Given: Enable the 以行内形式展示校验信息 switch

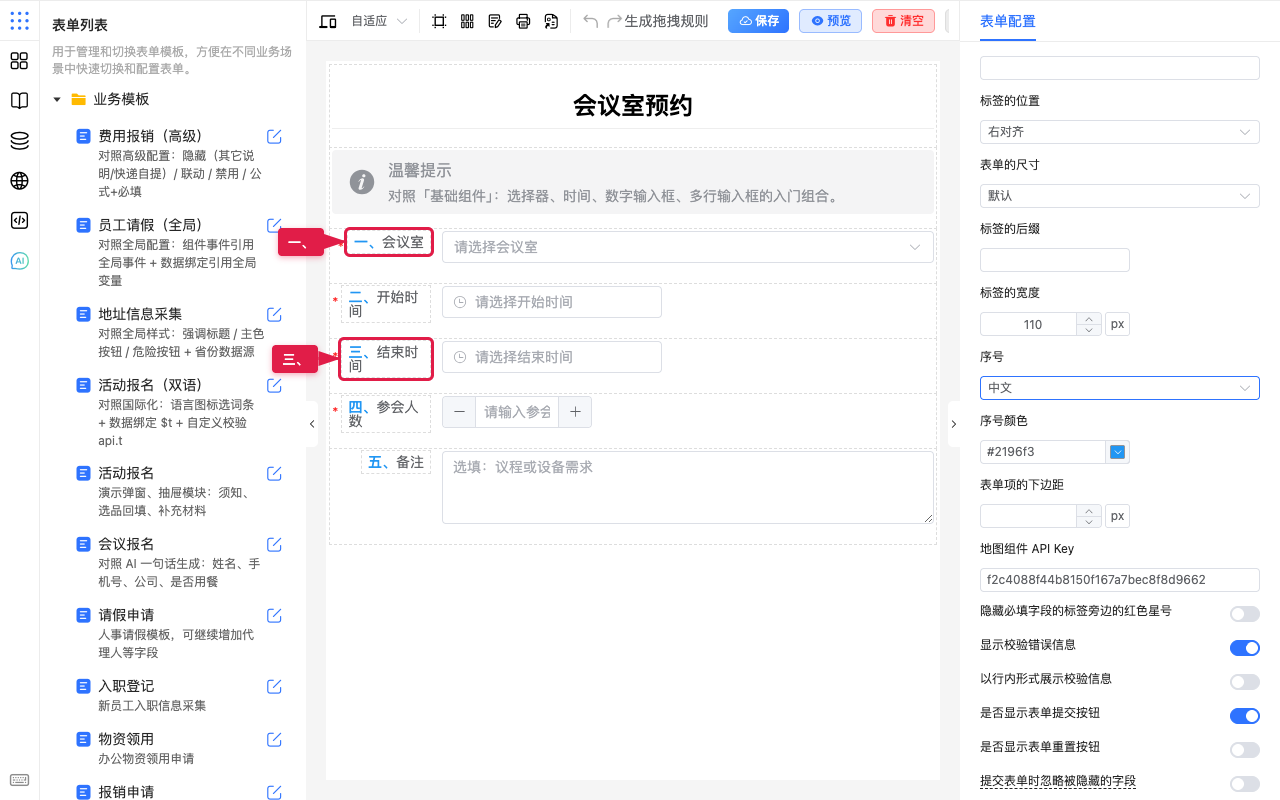Looking at the screenshot, I should click(1245, 682).
